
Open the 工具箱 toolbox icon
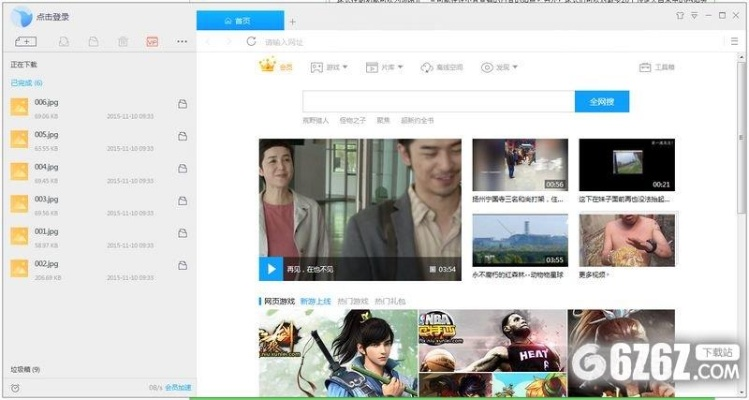[x=645, y=68]
